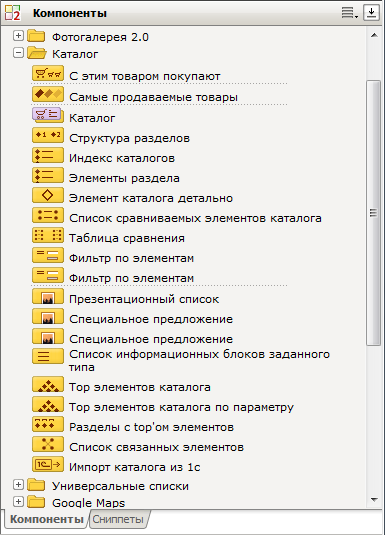Viewport: 385px width, 535px height.
Task: Select 'Список связанных элементов' text
Action: [x=156, y=447]
